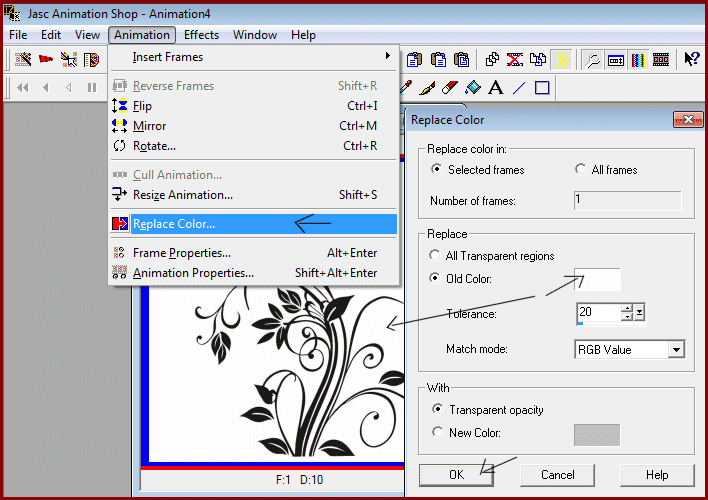Select the Rectangle shape tool
Screen dimensions: 708x500
click(x=542, y=88)
